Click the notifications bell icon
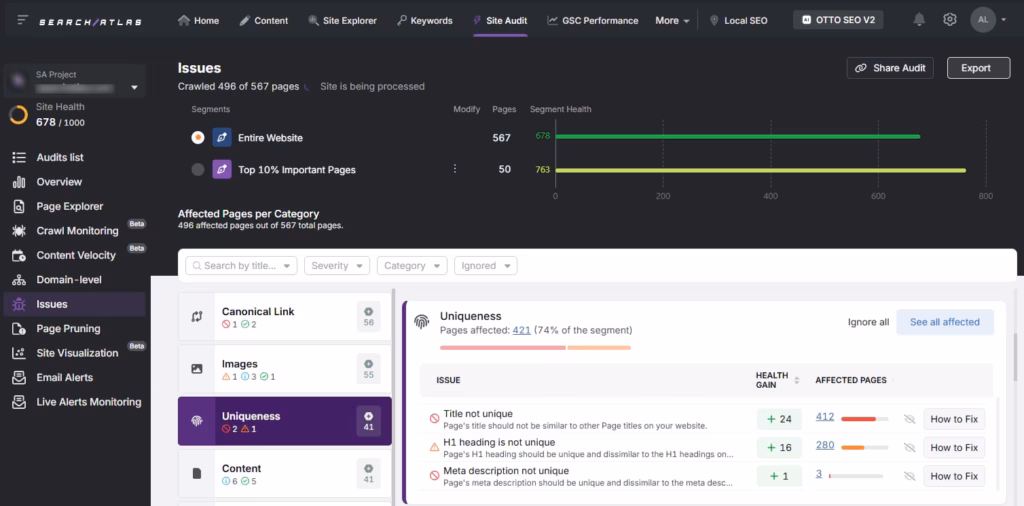The height and width of the screenshot is (506, 1024). (919, 20)
